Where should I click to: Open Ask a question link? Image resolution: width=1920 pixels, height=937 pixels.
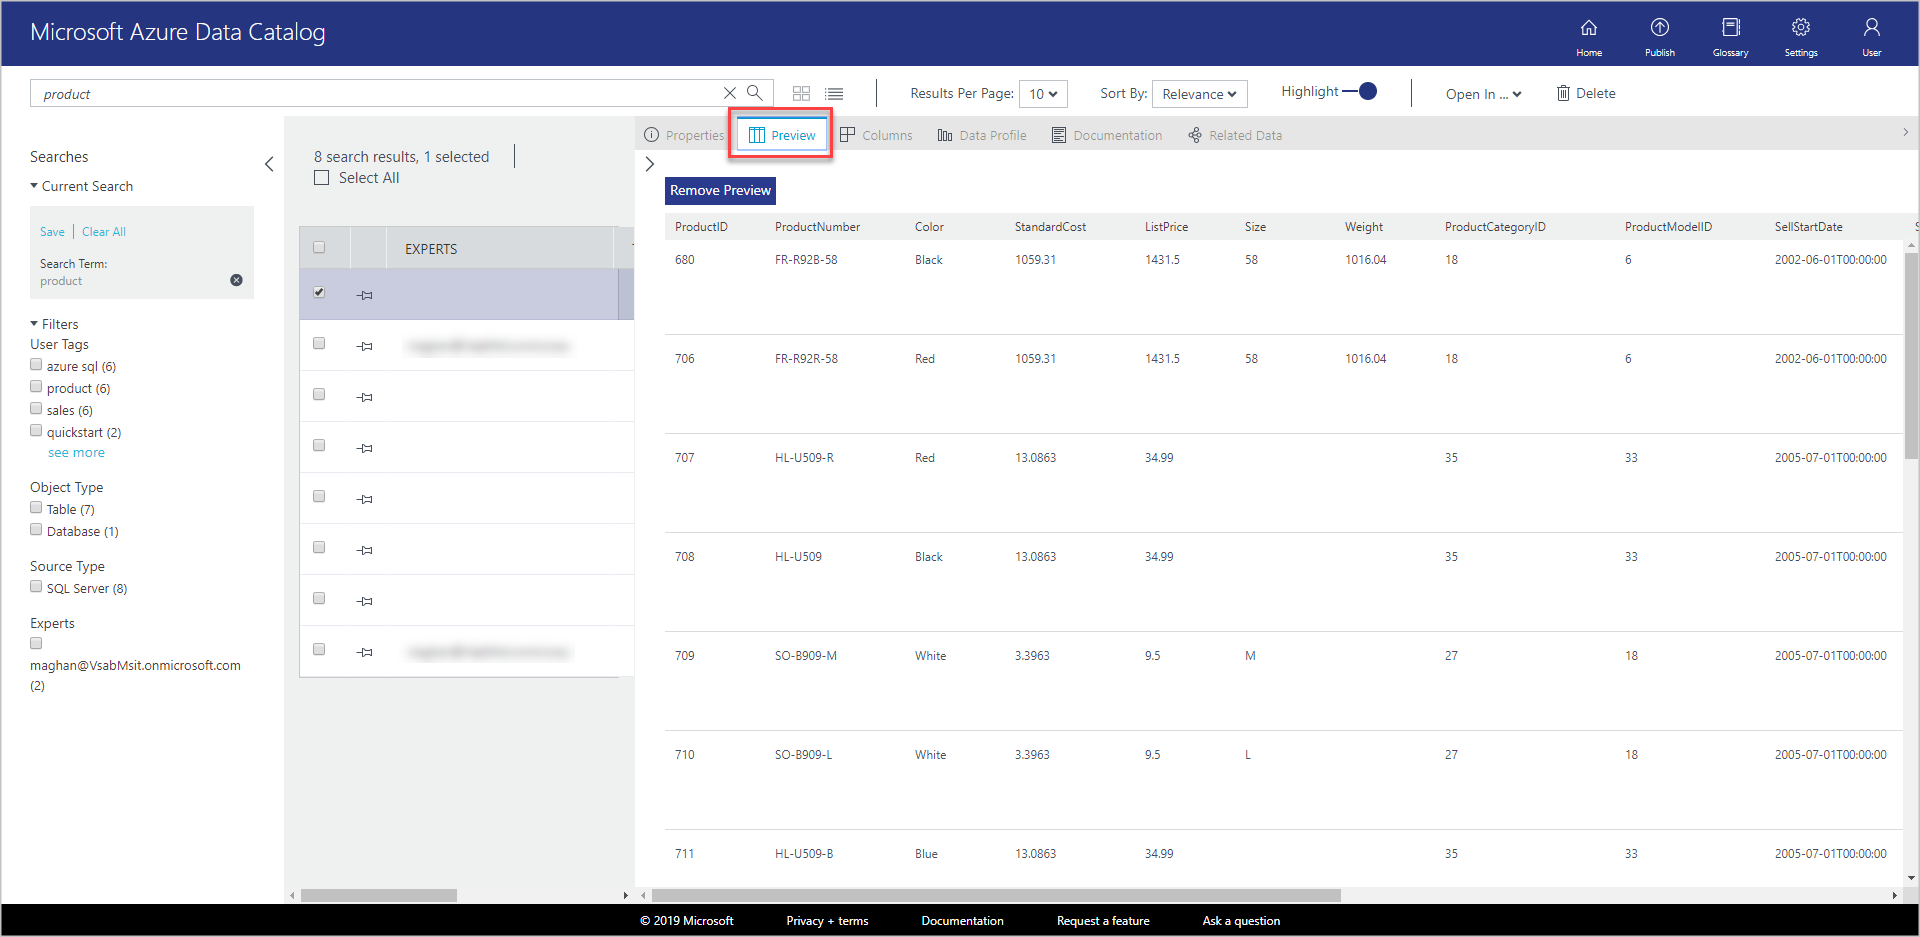tap(1241, 921)
